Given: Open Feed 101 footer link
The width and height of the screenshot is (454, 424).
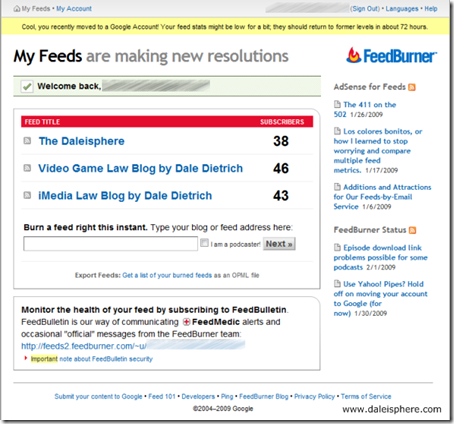Looking at the screenshot, I should click(x=162, y=396).
